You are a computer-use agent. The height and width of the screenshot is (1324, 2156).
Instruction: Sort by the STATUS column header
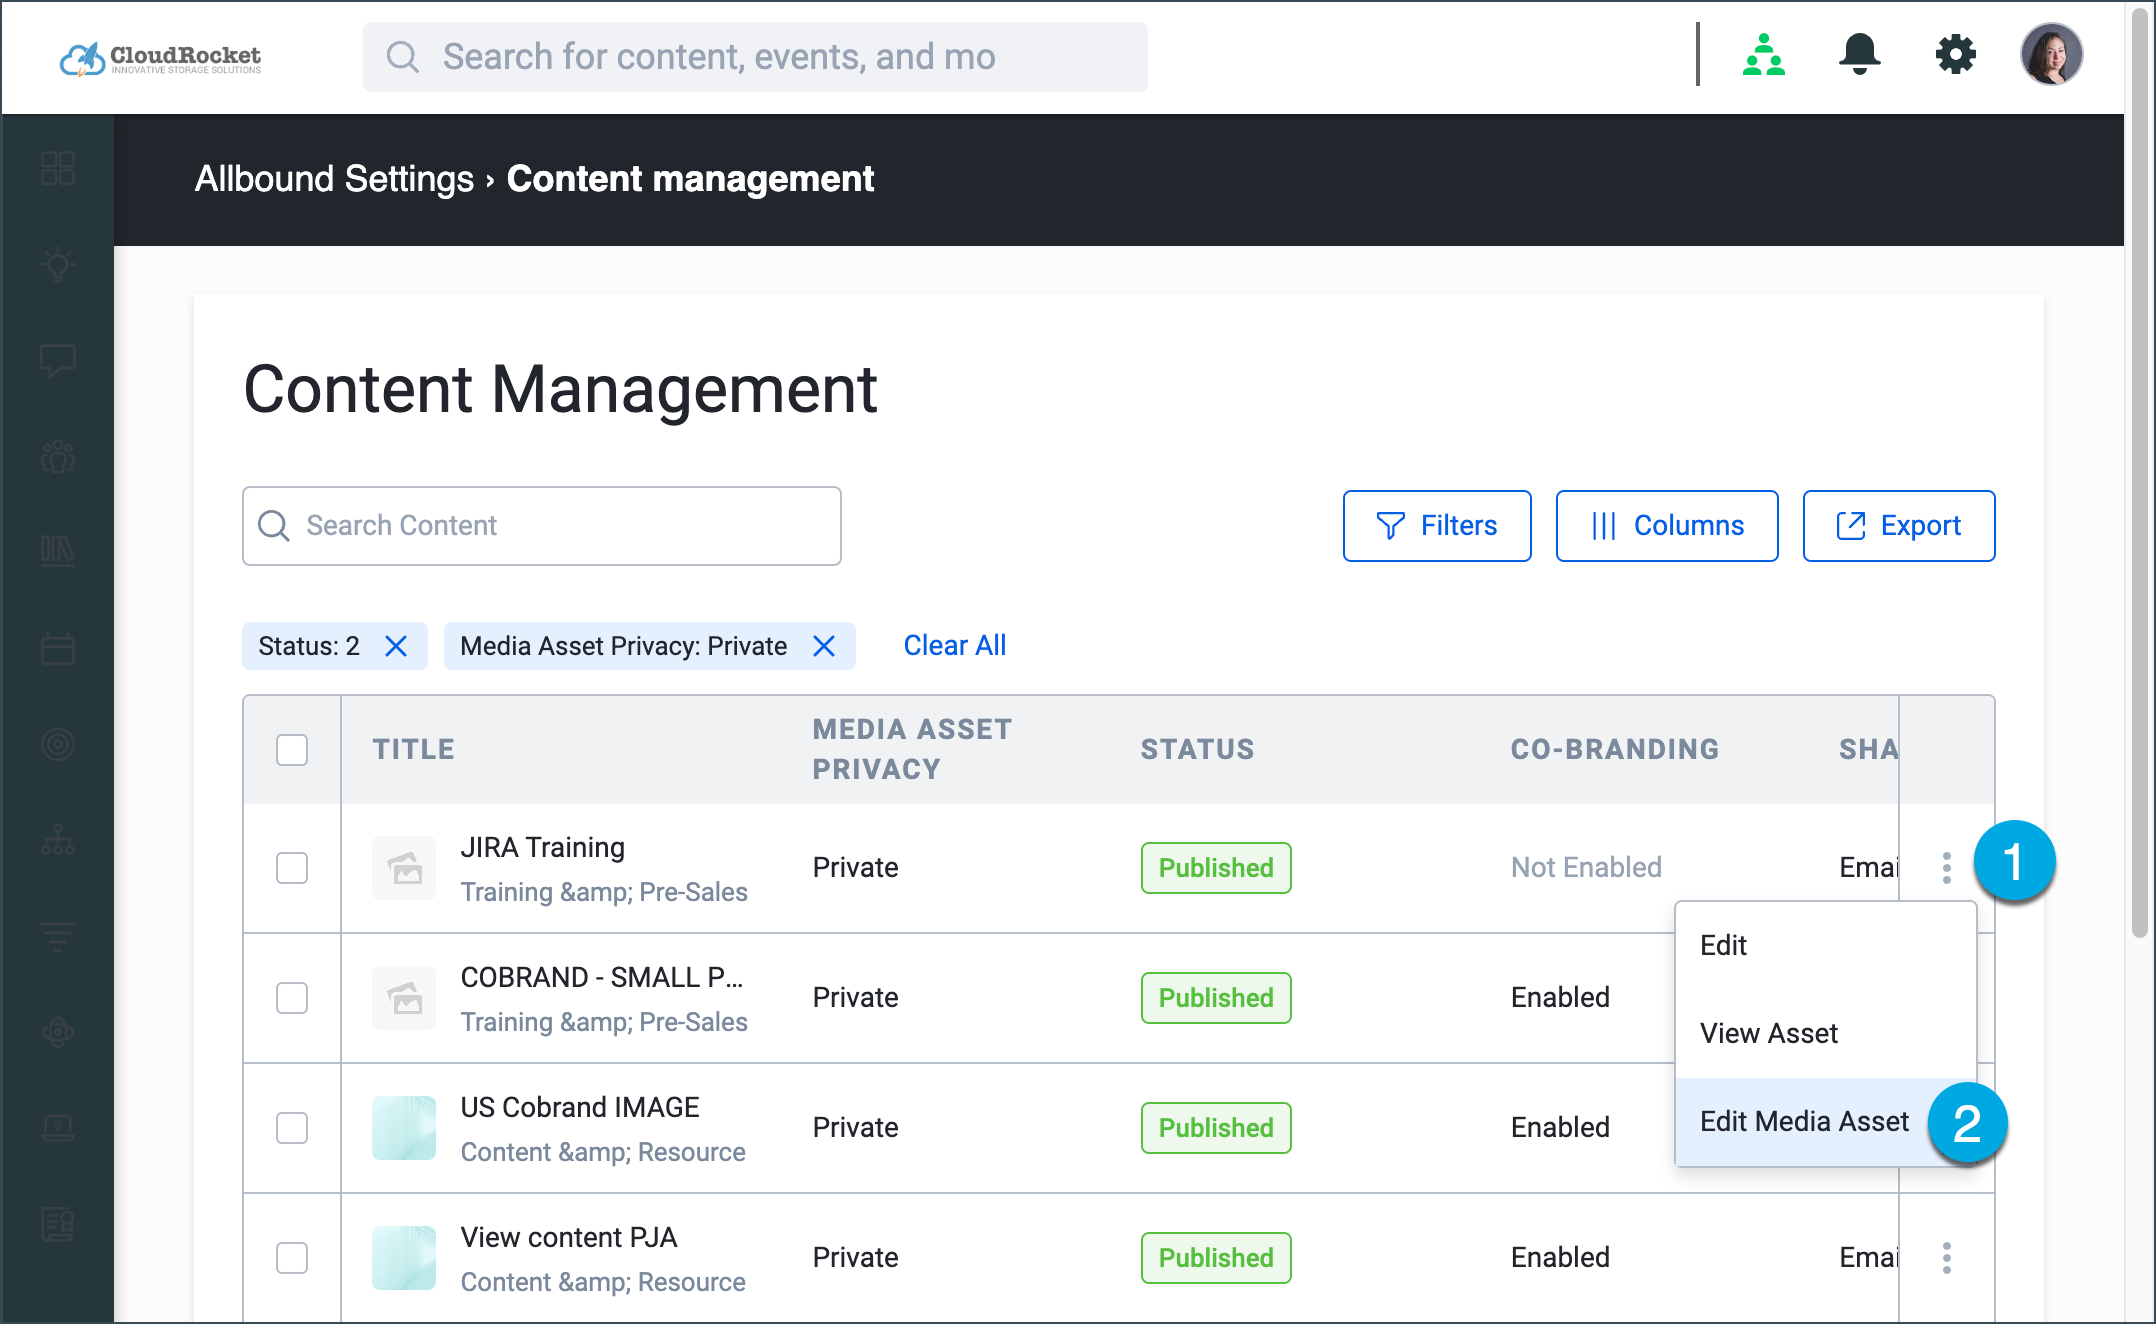coord(1197,750)
